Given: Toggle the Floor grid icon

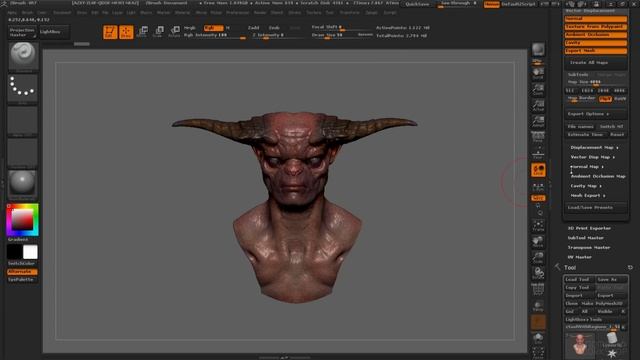Looking at the screenshot, I should pos(538,153).
